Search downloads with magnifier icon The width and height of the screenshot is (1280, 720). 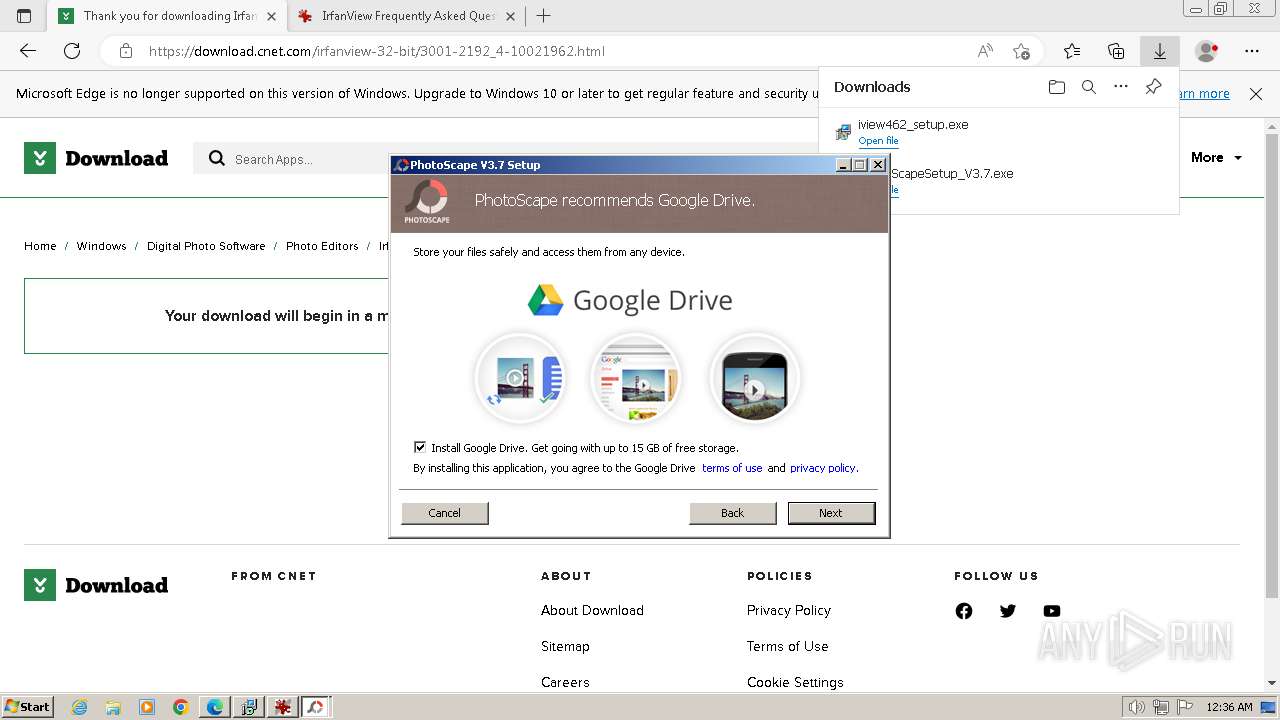tap(1089, 87)
